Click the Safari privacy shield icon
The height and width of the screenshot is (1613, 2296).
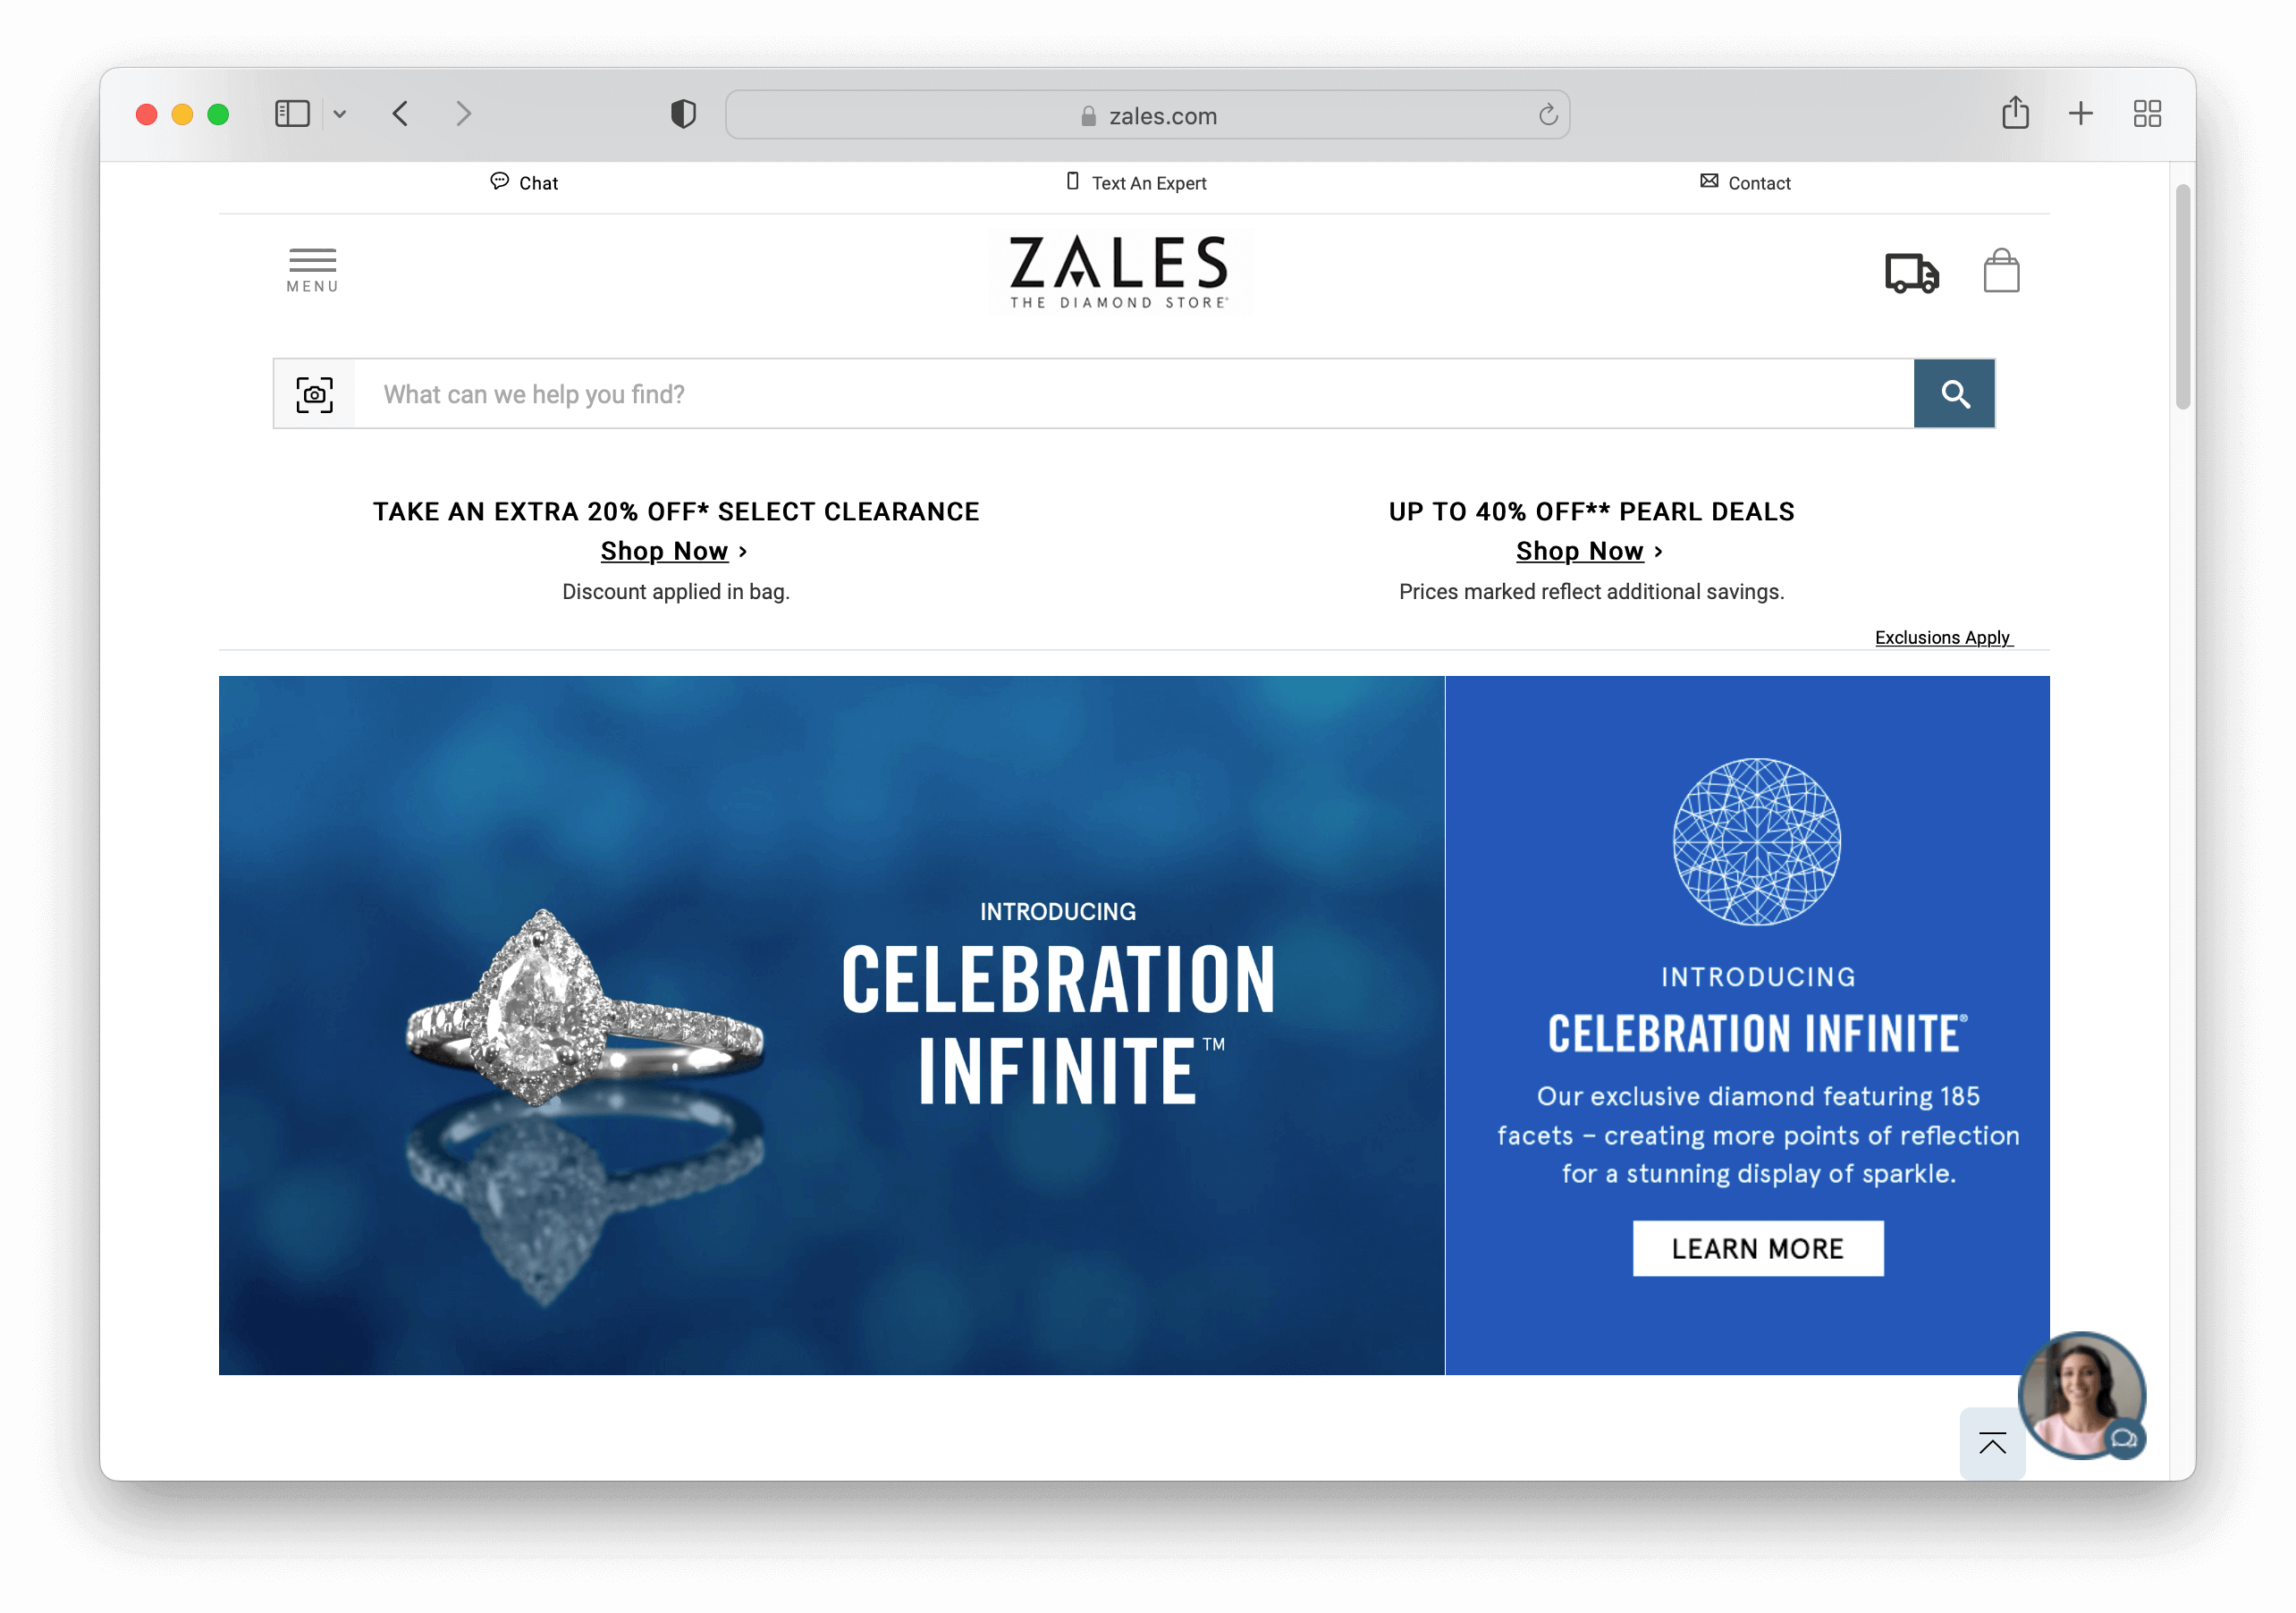tap(683, 114)
